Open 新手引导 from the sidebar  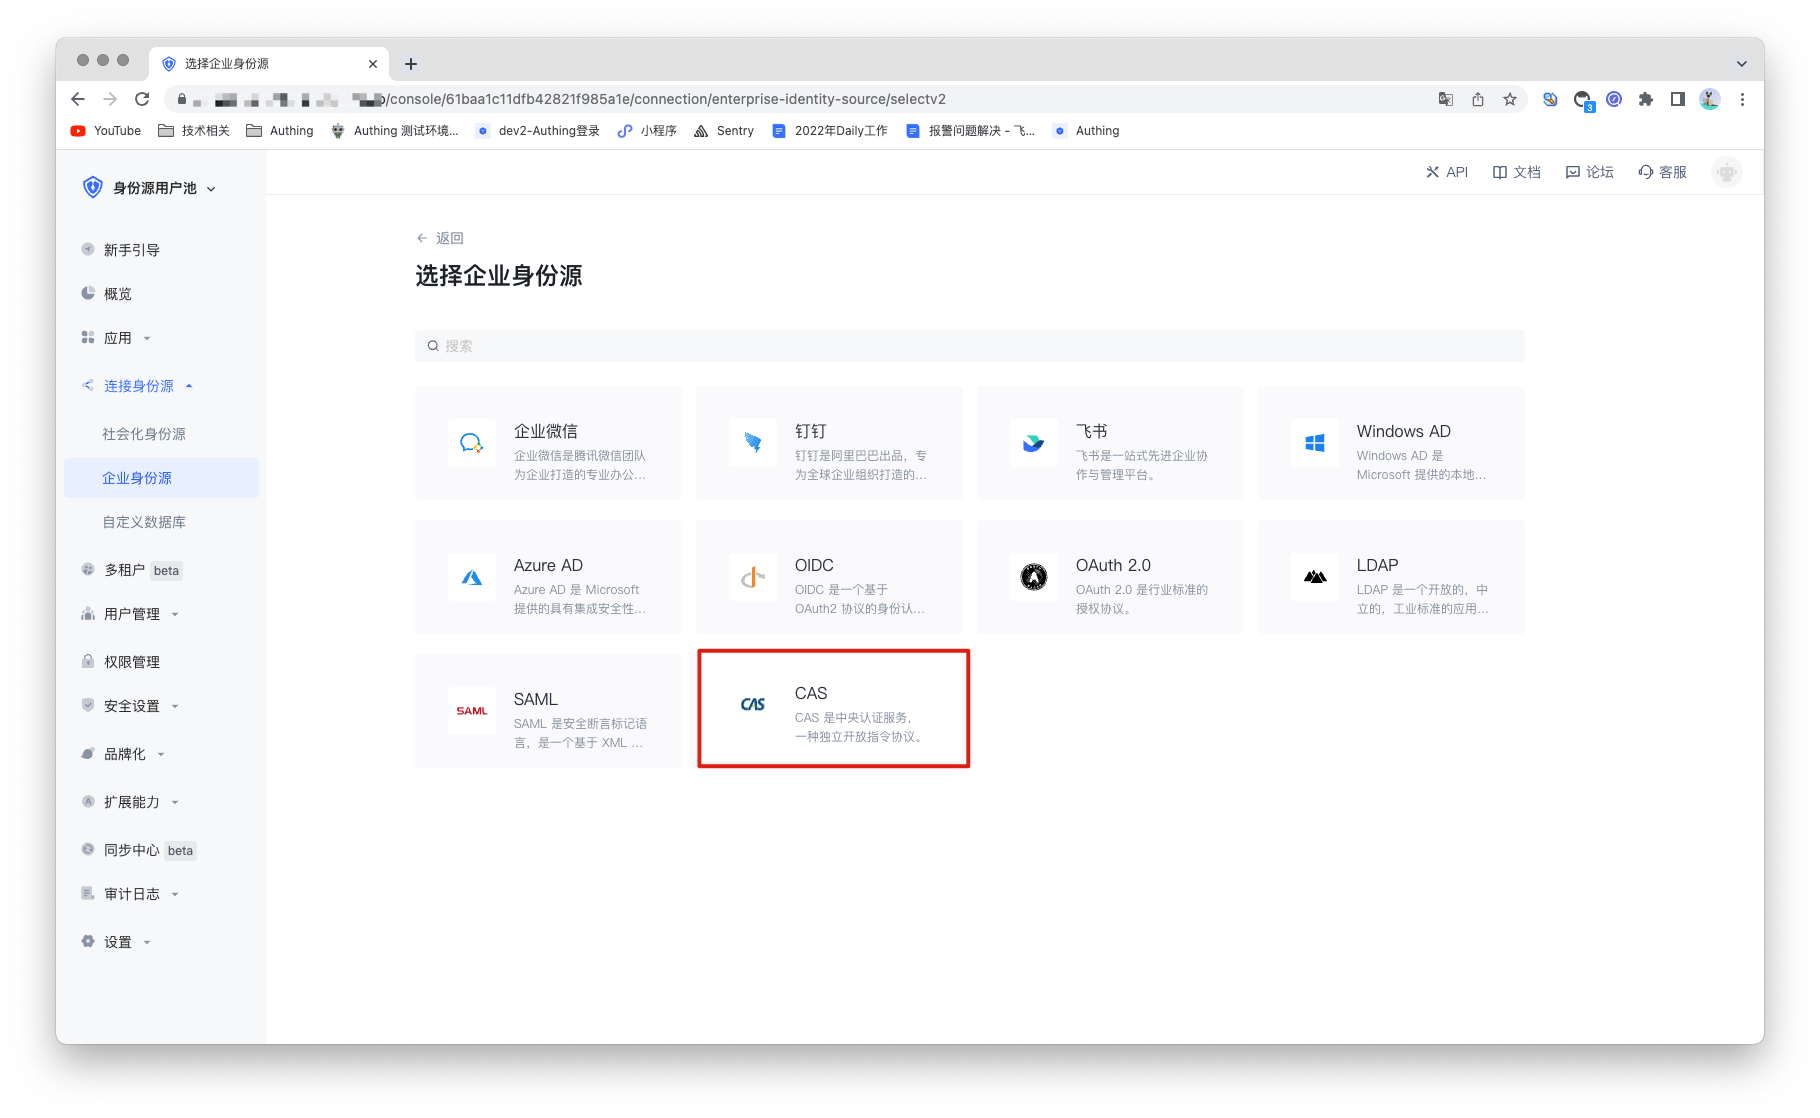pos(129,249)
